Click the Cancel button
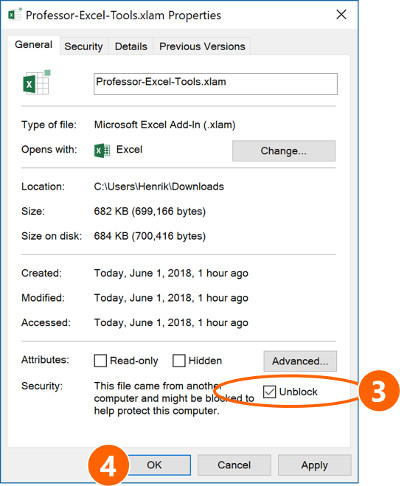Image resolution: width=400 pixels, height=486 pixels. pyautogui.click(x=234, y=465)
